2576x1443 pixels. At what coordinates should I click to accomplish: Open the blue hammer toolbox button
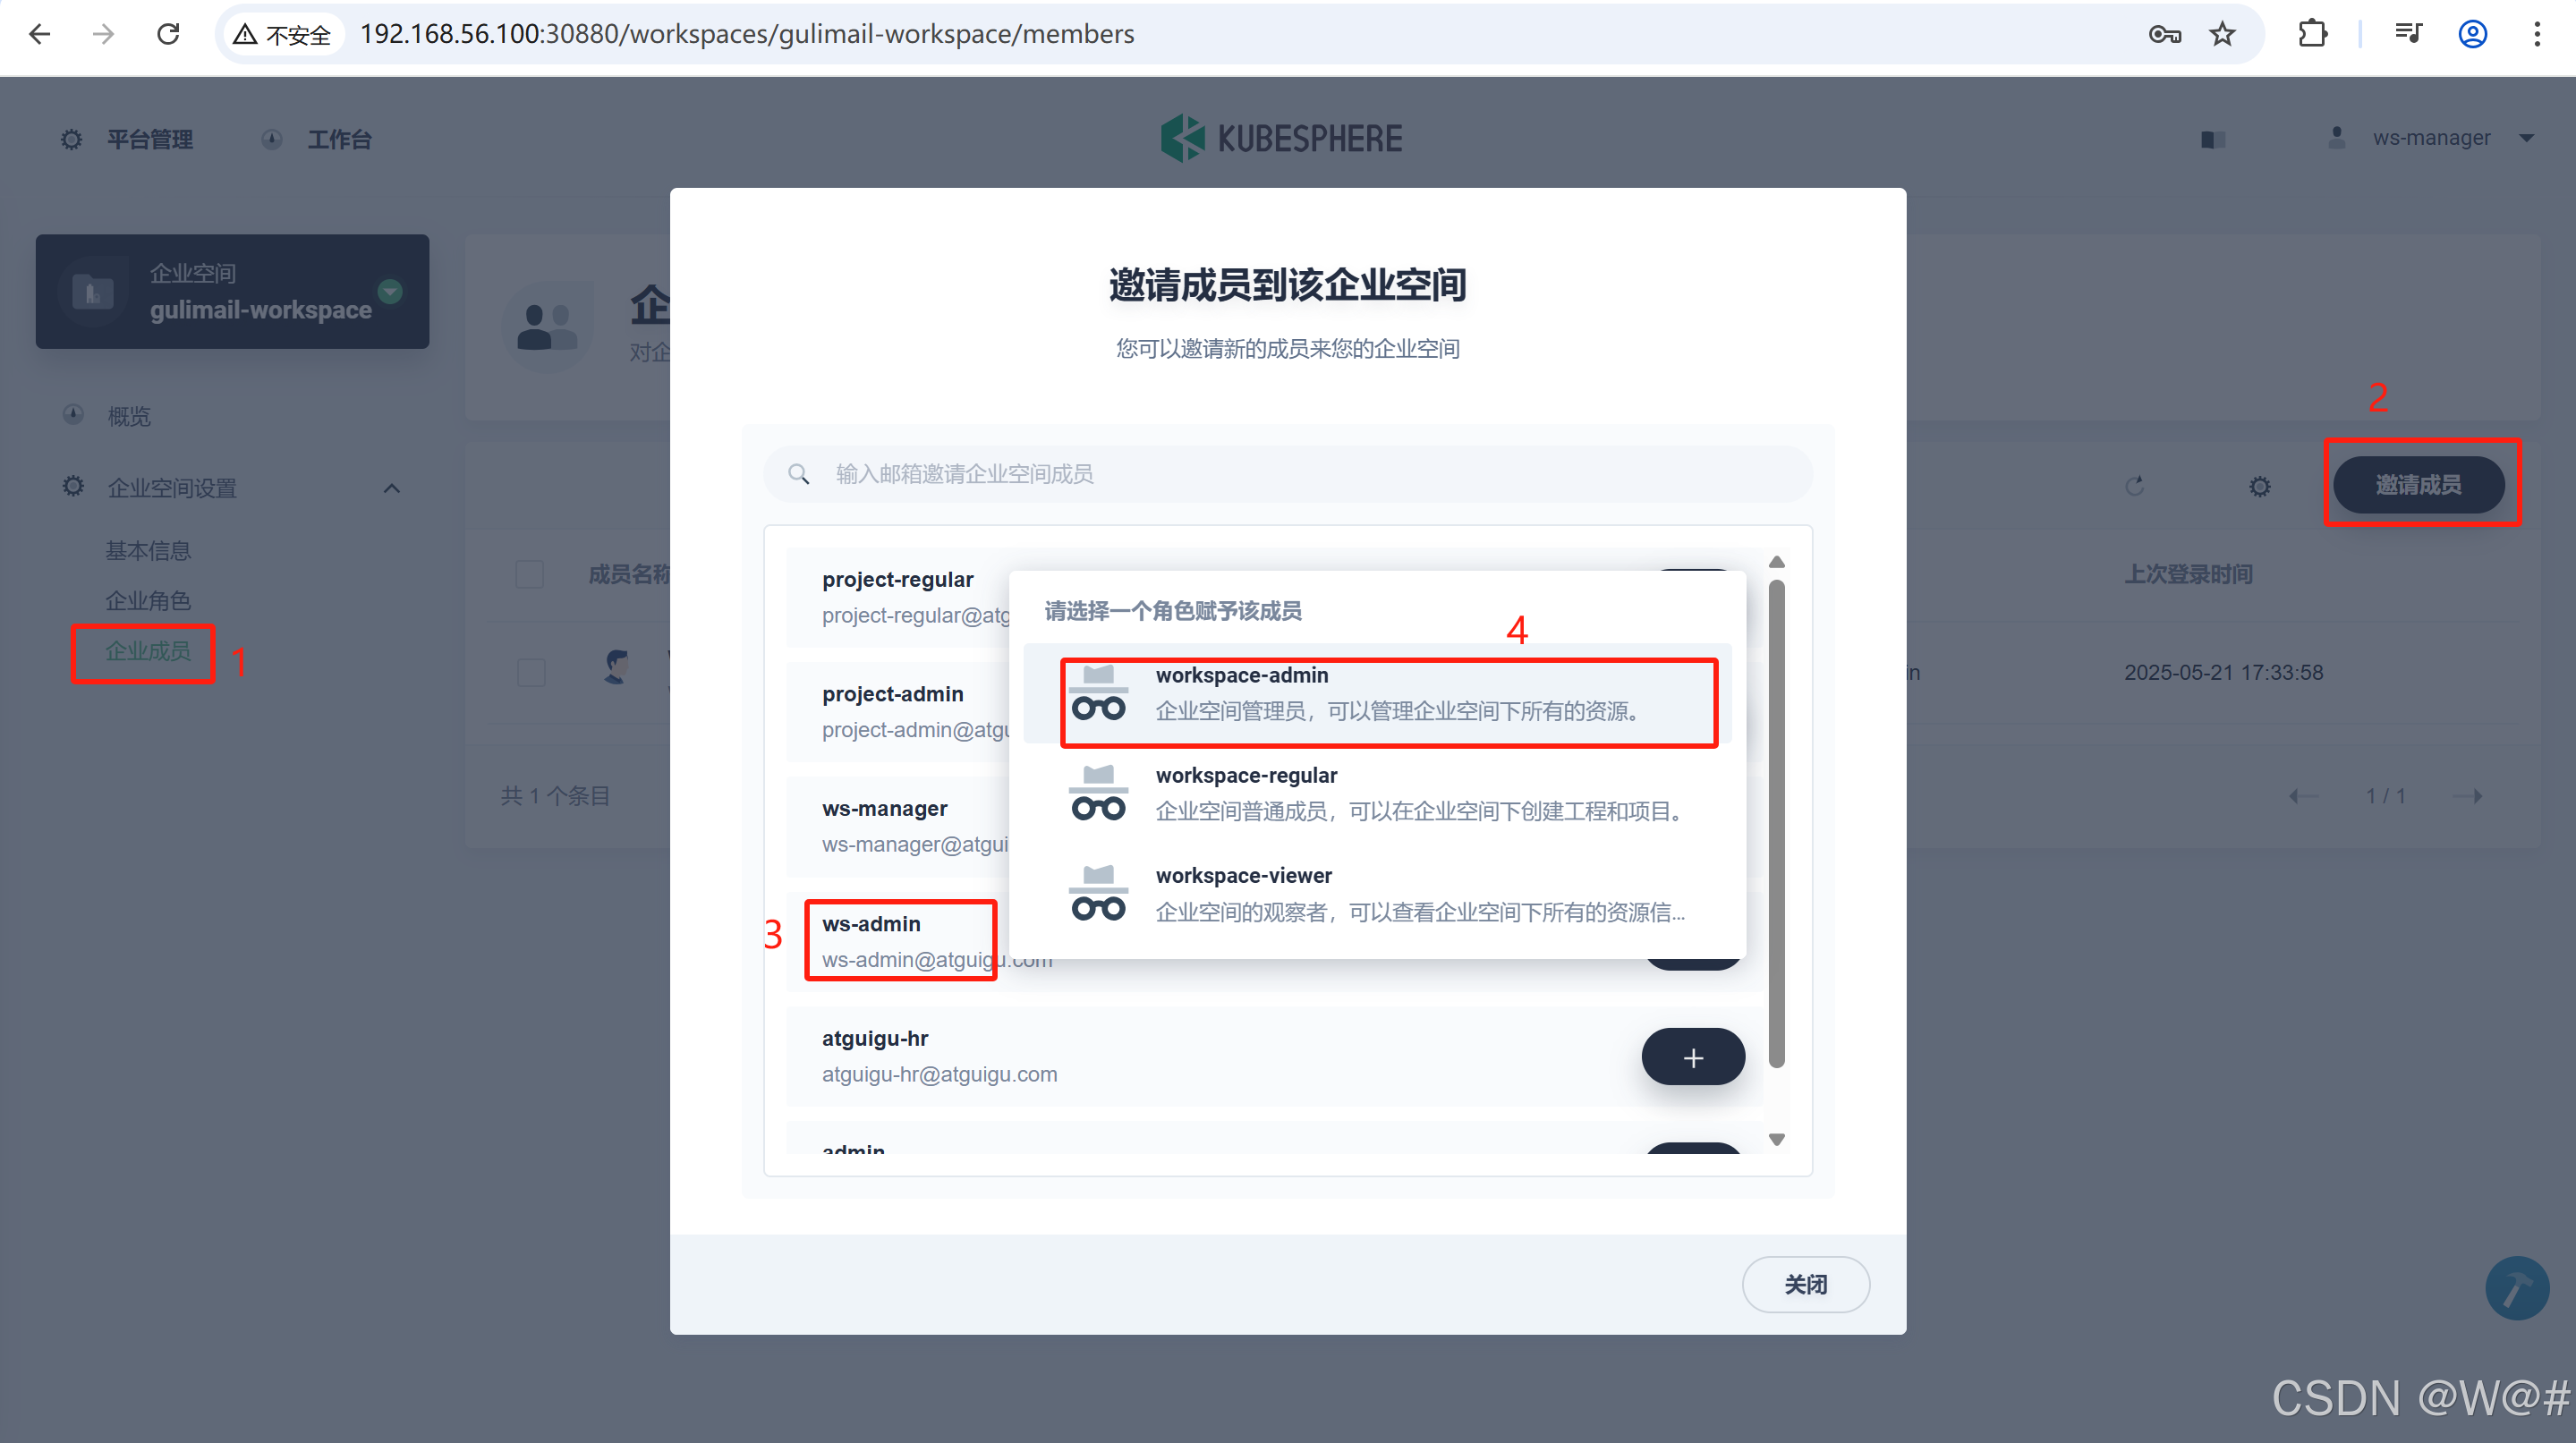(2516, 1288)
